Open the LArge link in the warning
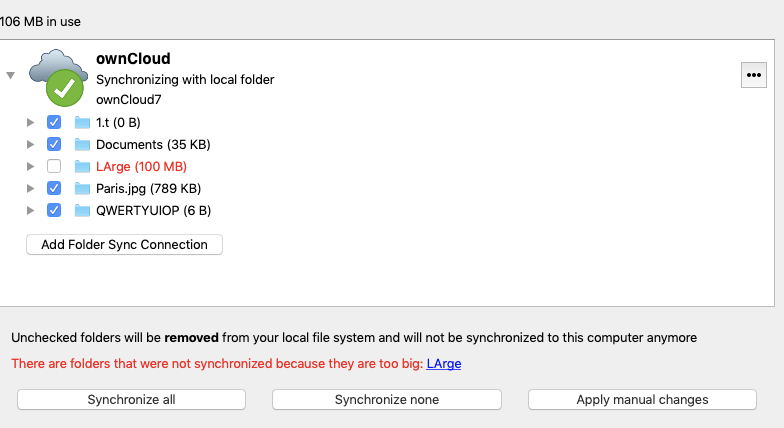Screen dimensions: 784x428 [x=444, y=364]
